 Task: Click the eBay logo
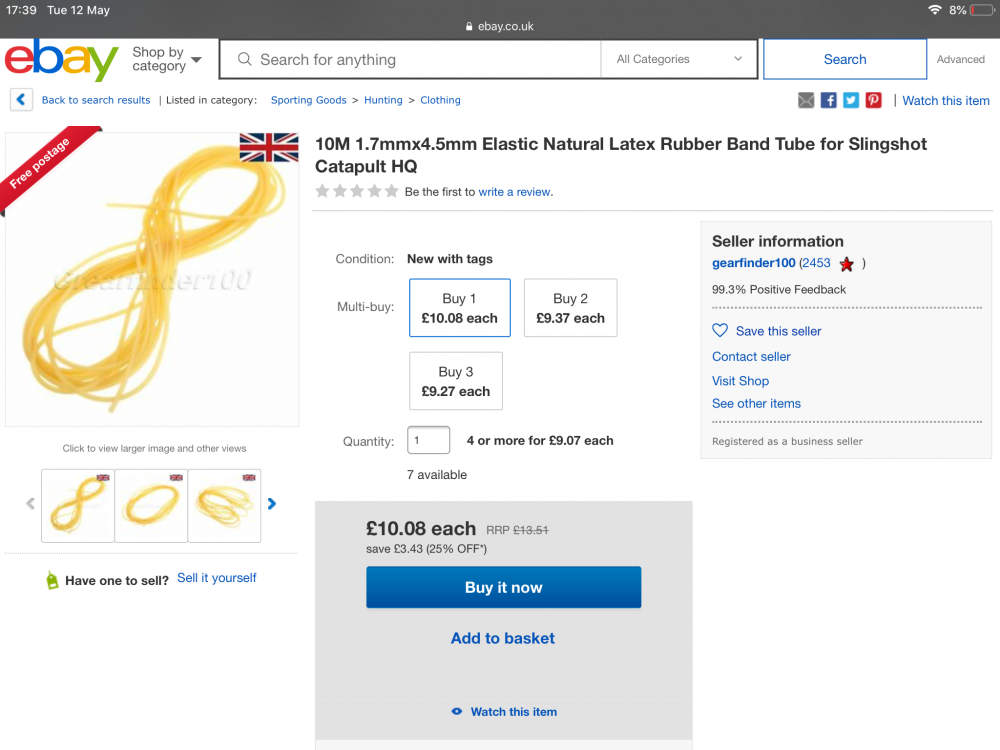click(61, 59)
